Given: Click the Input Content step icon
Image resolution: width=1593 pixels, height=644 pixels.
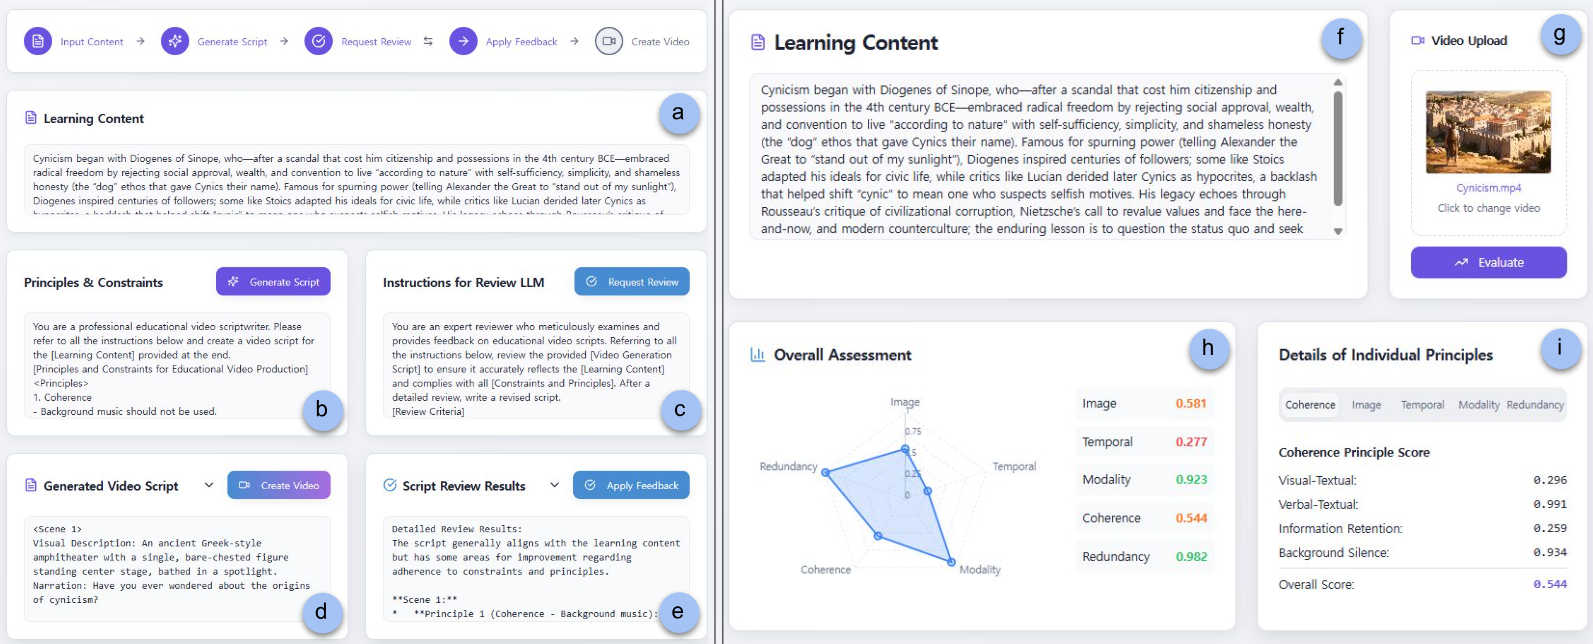Looking at the screenshot, I should point(38,41).
